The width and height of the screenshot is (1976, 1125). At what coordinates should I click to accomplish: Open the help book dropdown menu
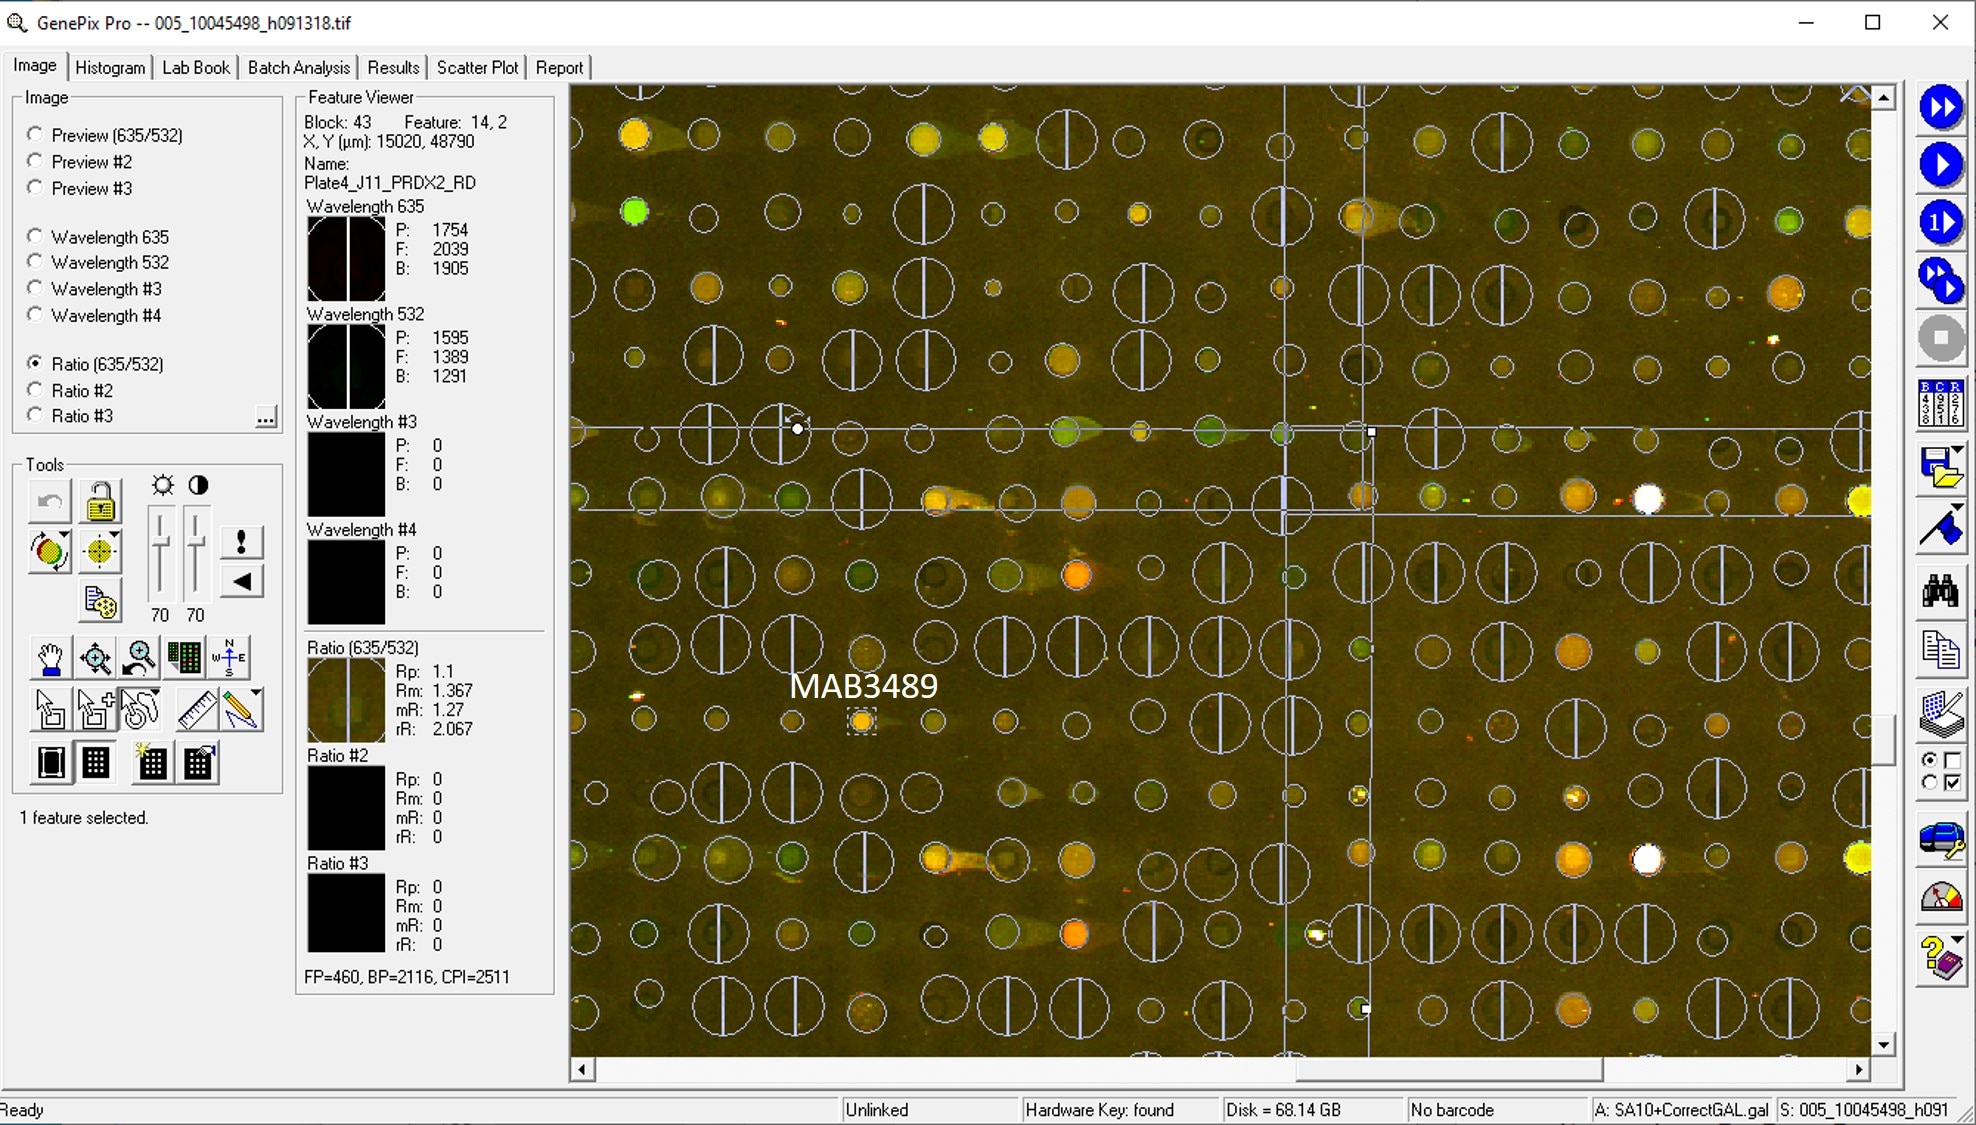coord(1955,940)
